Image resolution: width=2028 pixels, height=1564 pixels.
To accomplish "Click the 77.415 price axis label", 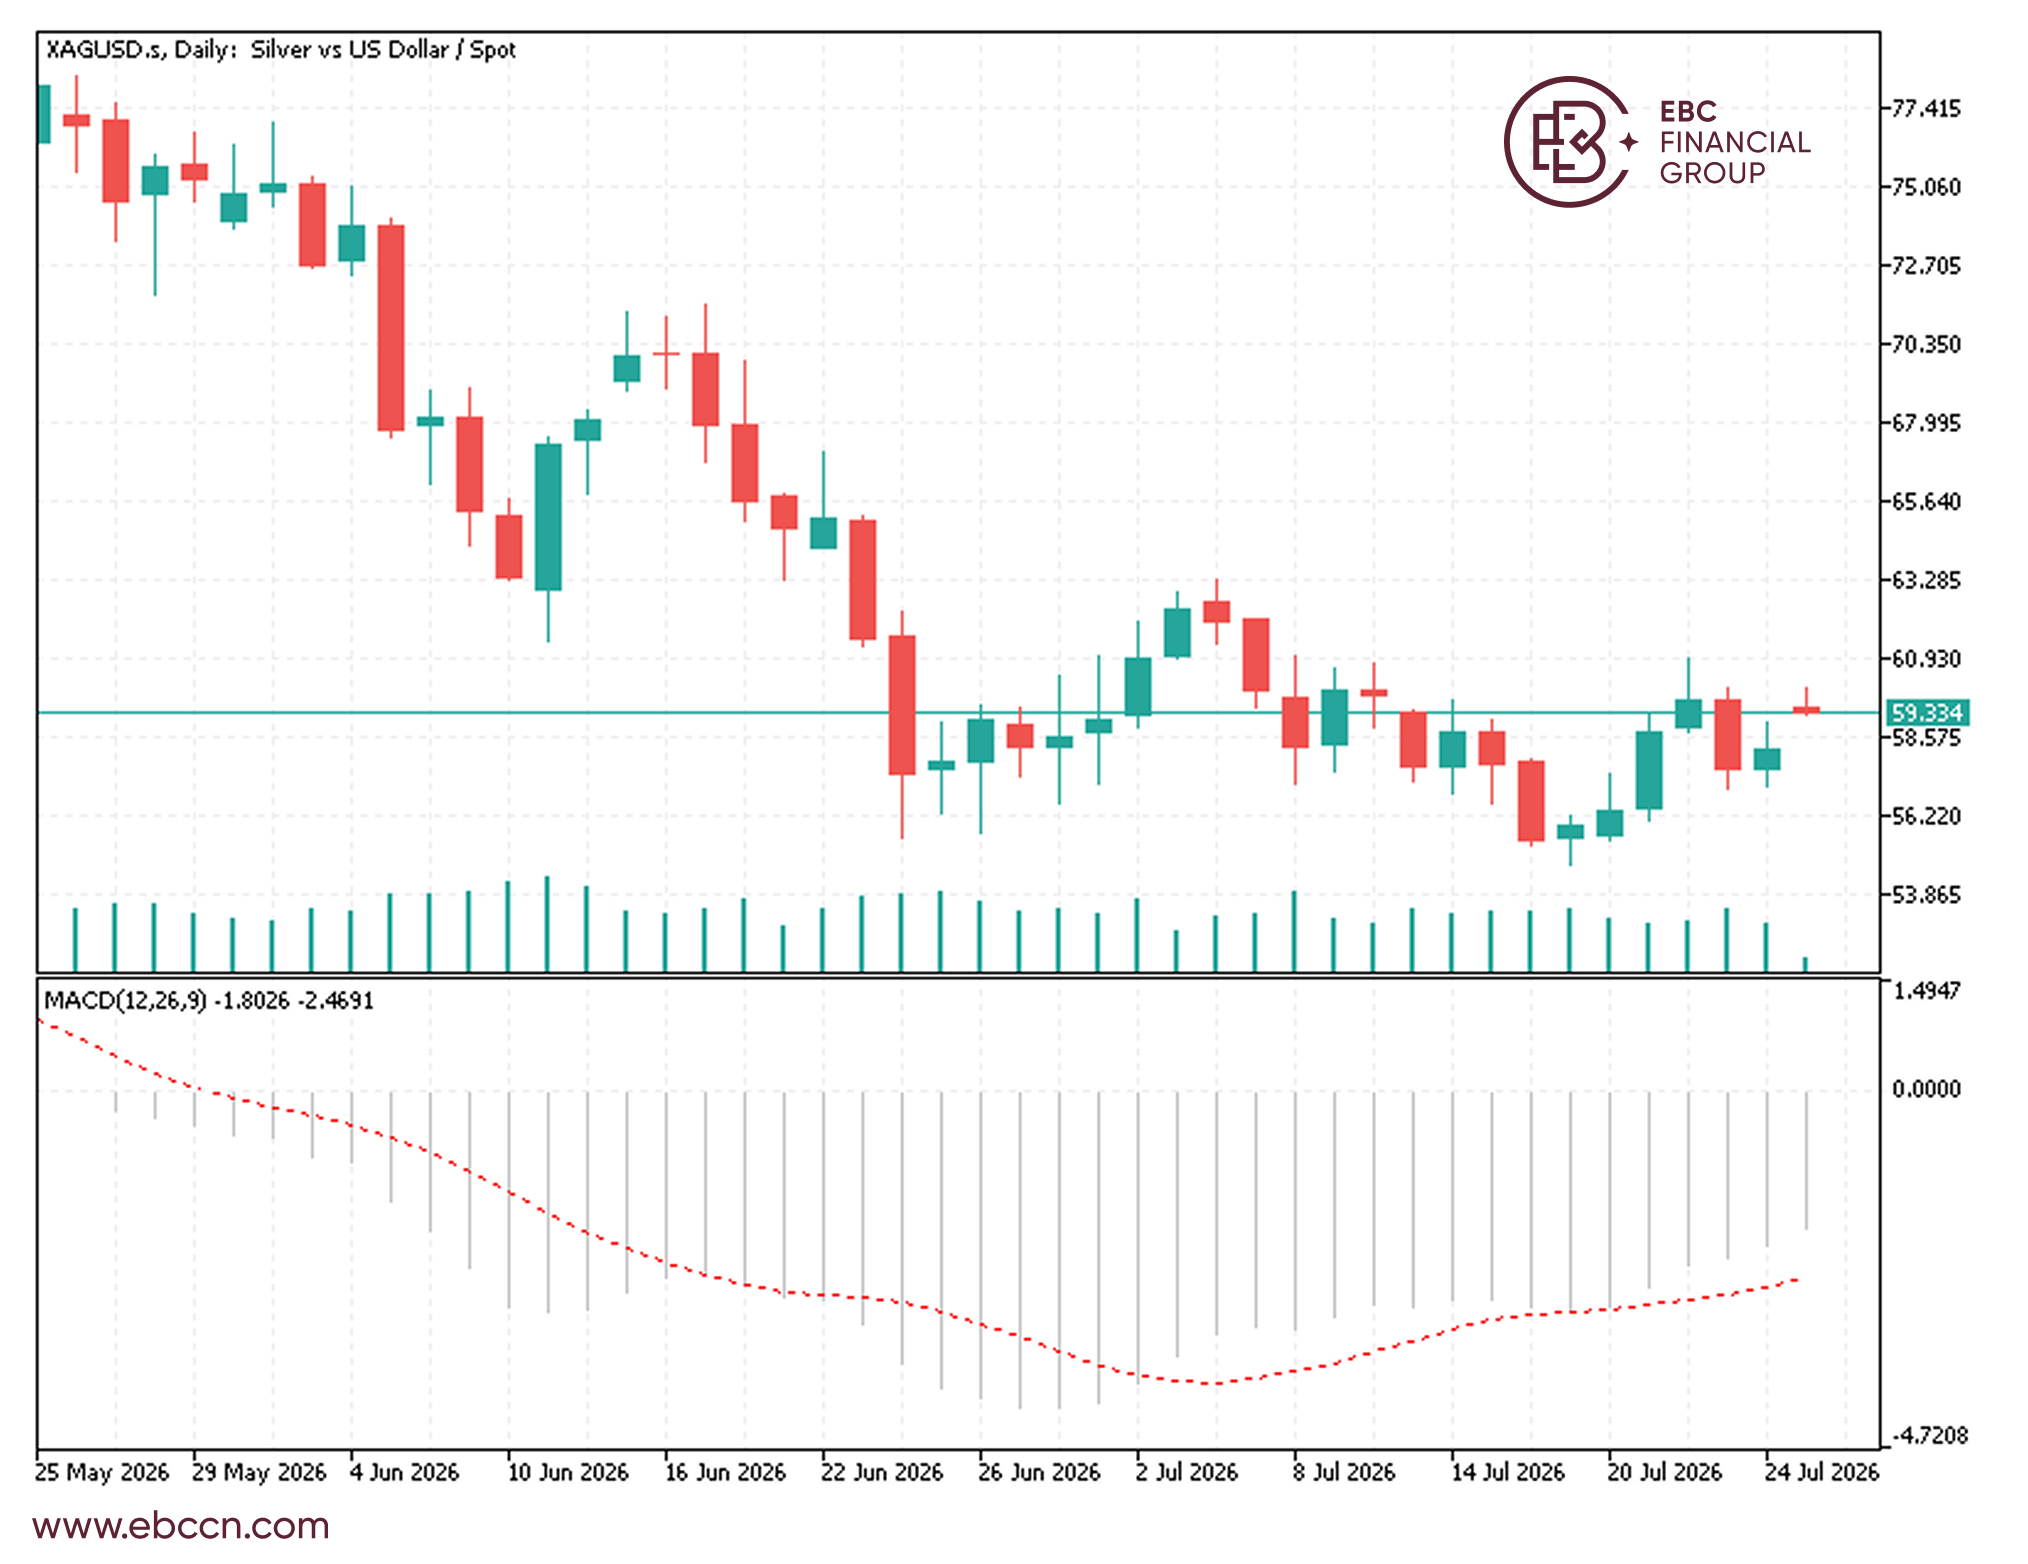I will pos(1927,108).
